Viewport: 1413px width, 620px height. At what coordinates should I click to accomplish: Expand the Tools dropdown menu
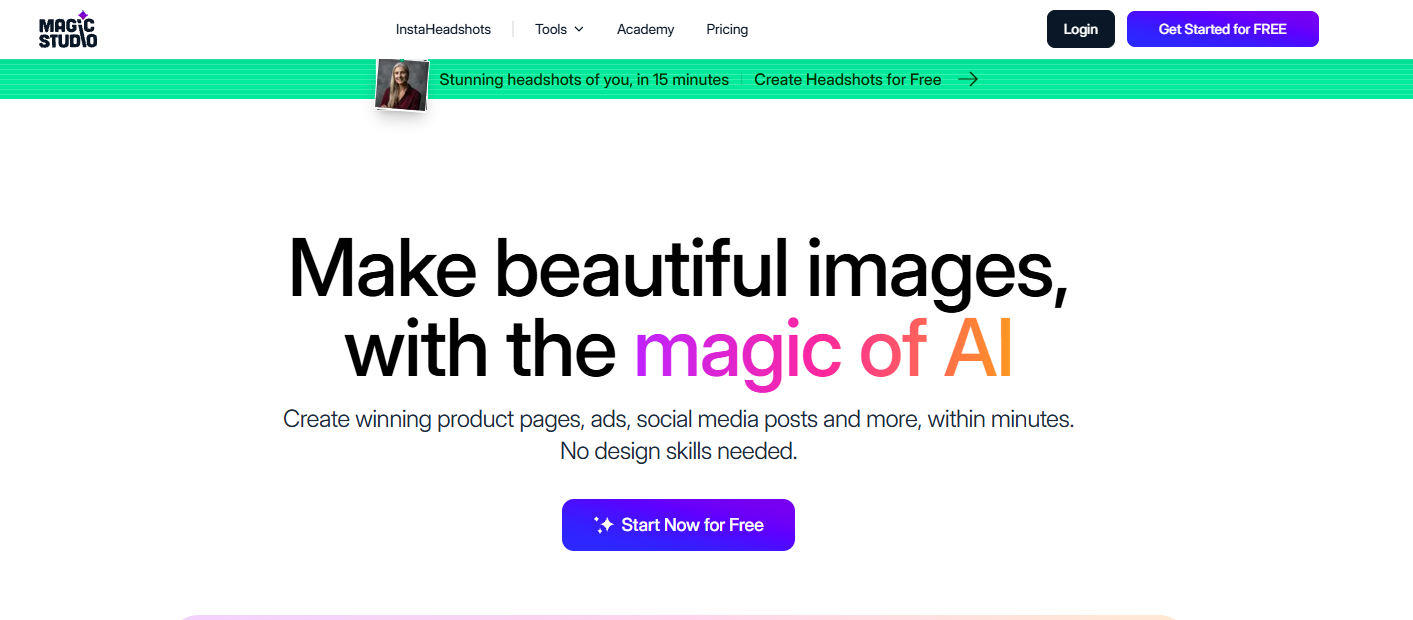click(x=559, y=29)
